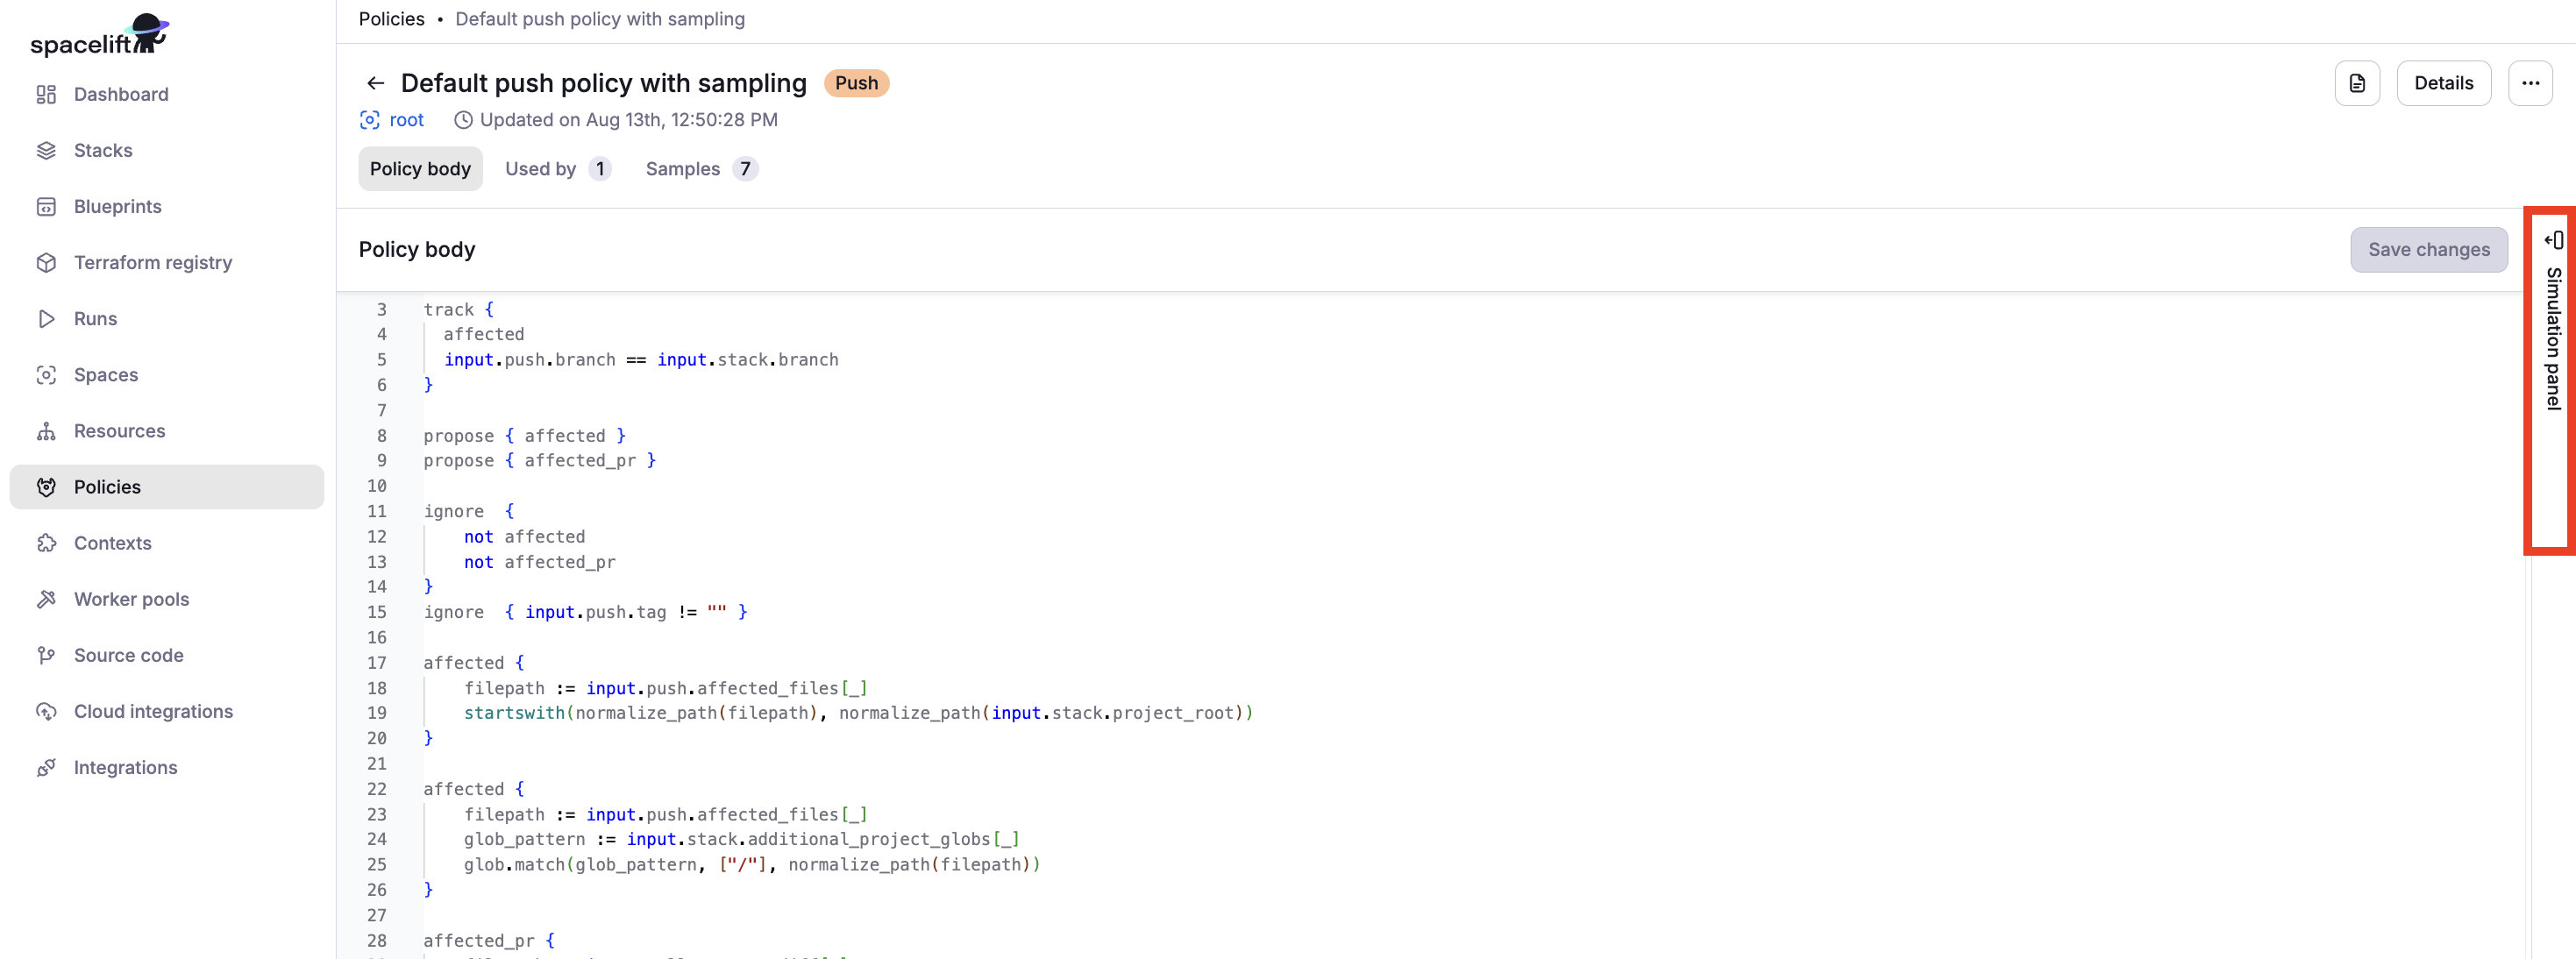
Task: Select the Policy body tab
Action: 420,169
